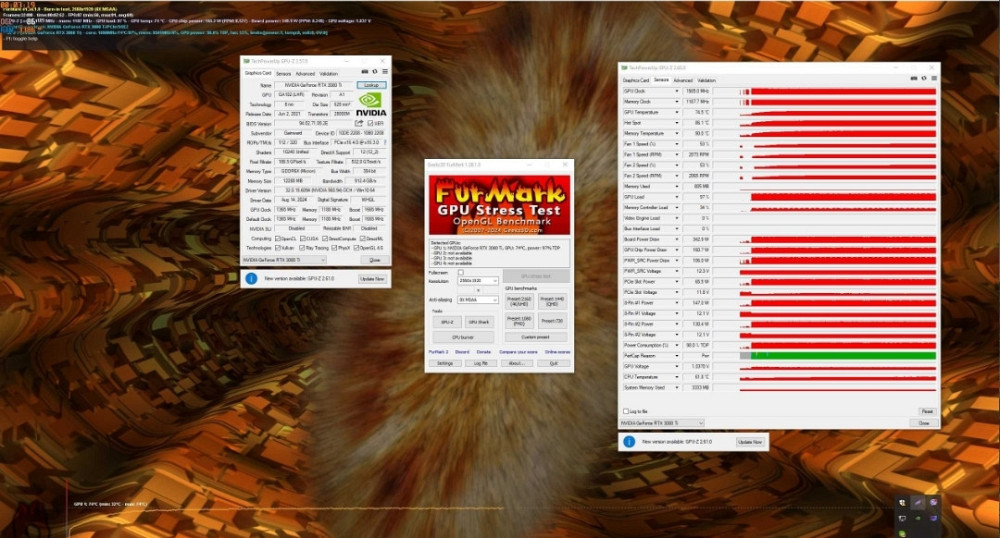1000x538 pixels.
Task: Open the Compare your score link
Action: tap(520, 352)
